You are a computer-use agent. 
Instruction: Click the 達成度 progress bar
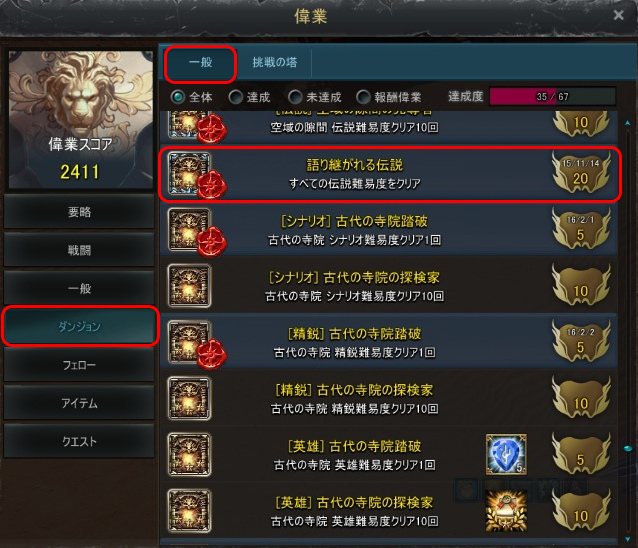(x=552, y=97)
